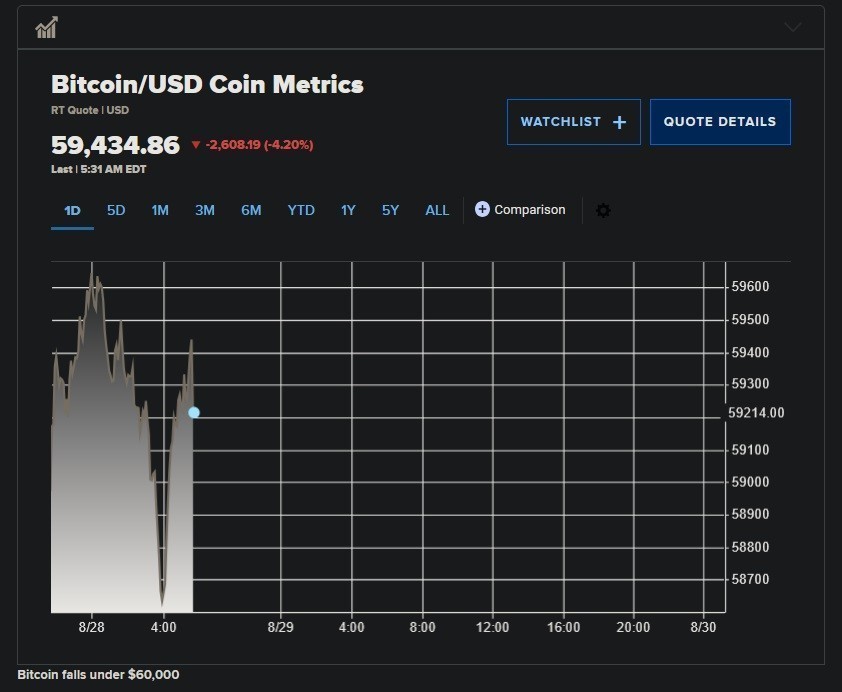
Task: Switch to 6M chart view
Action: coord(251,210)
